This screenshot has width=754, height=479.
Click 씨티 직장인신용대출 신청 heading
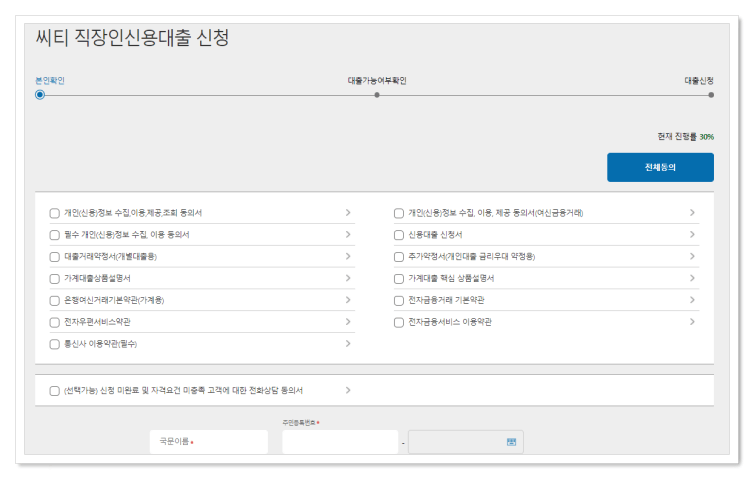pyautogui.click(x=132, y=38)
